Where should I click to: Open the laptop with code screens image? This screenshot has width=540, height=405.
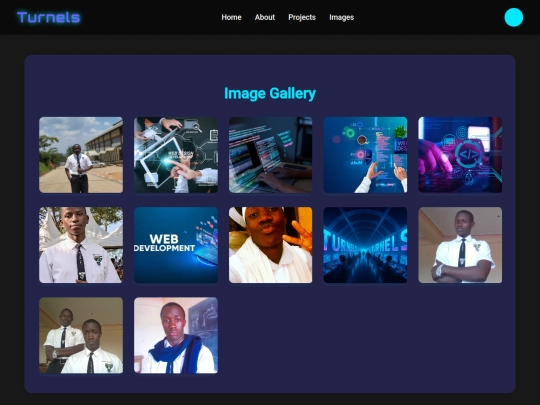[x=270, y=155]
